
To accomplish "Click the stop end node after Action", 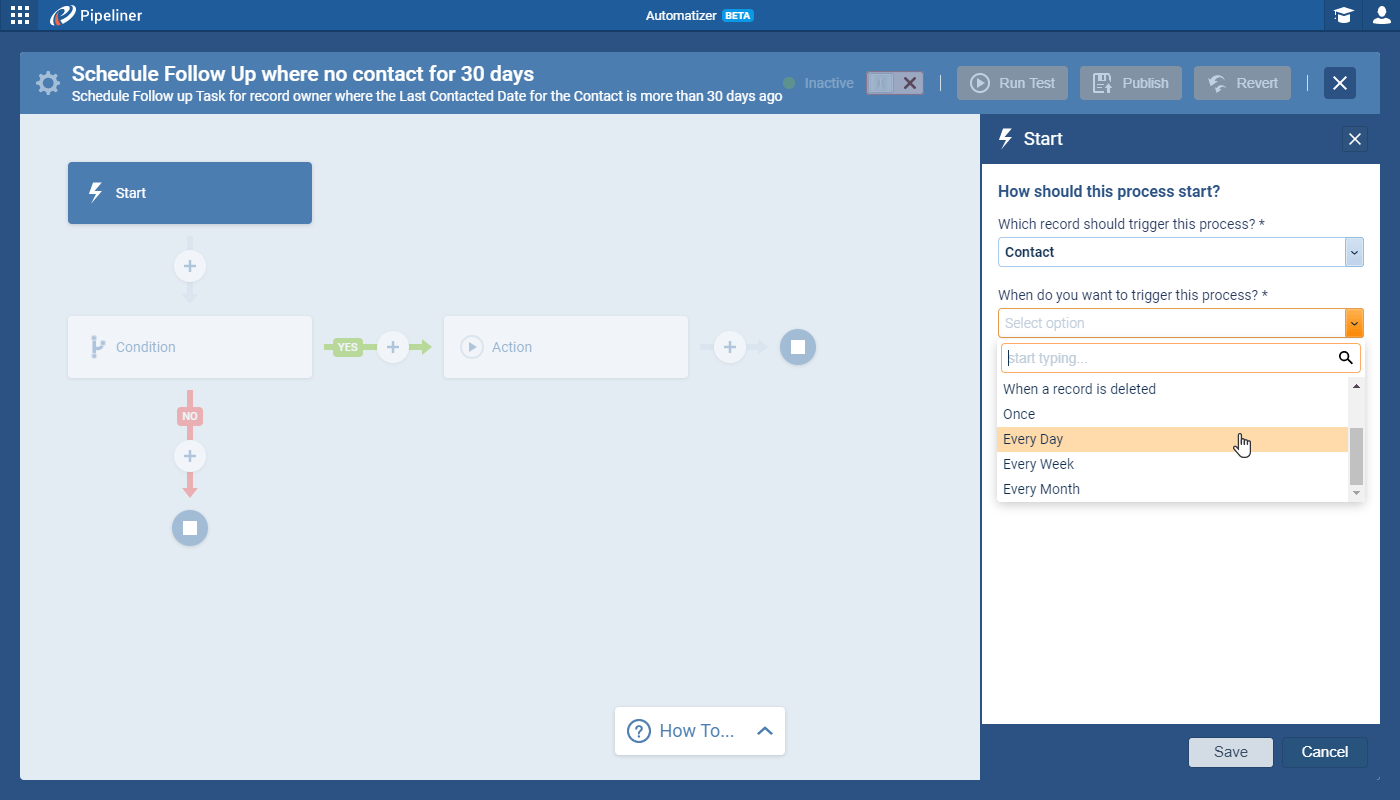I will pos(798,347).
